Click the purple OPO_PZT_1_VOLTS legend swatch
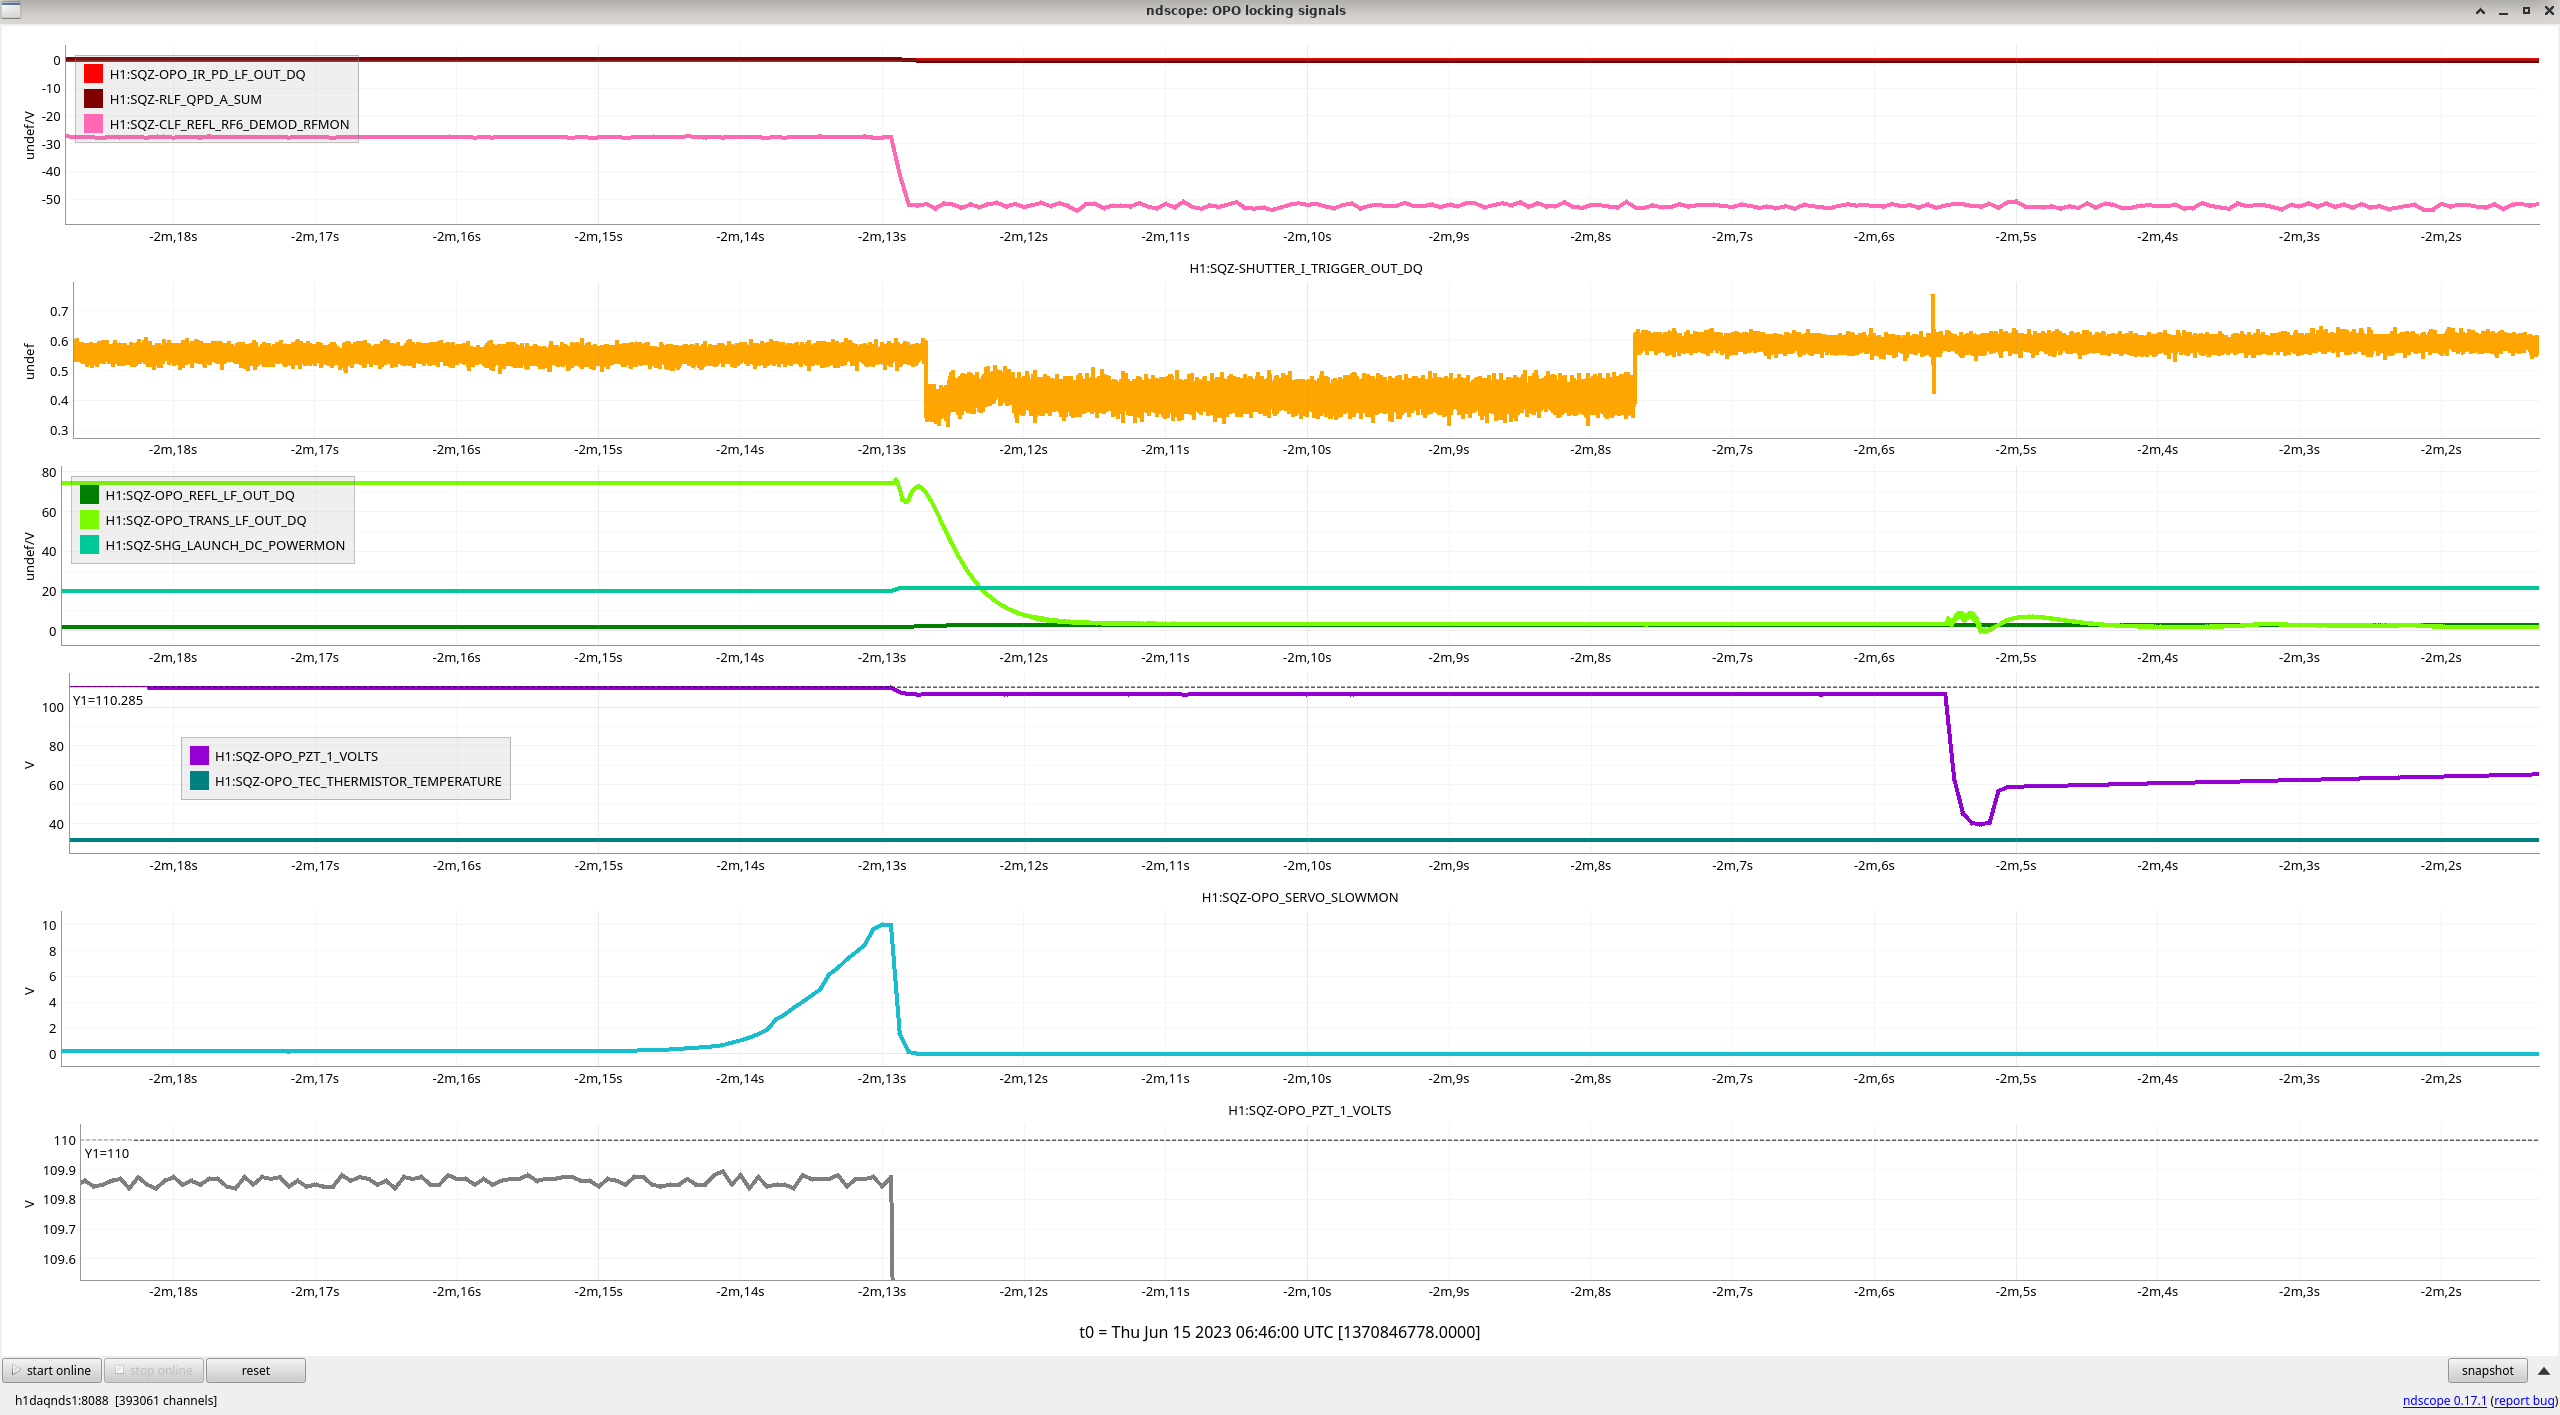Image resolution: width=2560 pixels, height=1415 pixels. point(200,756)
